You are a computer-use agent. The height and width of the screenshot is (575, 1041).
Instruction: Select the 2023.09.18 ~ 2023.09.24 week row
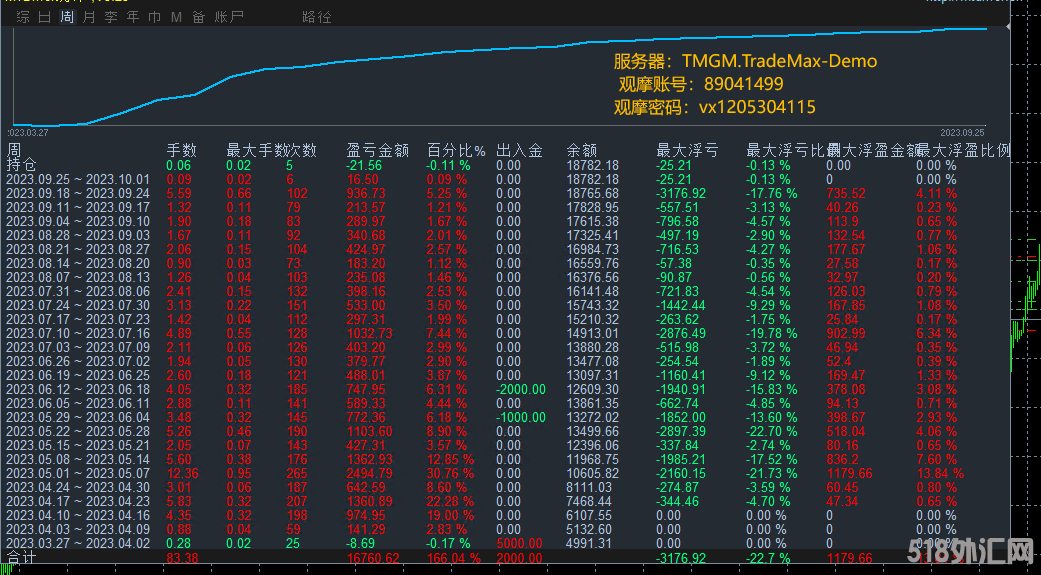[x=481, y=193]
